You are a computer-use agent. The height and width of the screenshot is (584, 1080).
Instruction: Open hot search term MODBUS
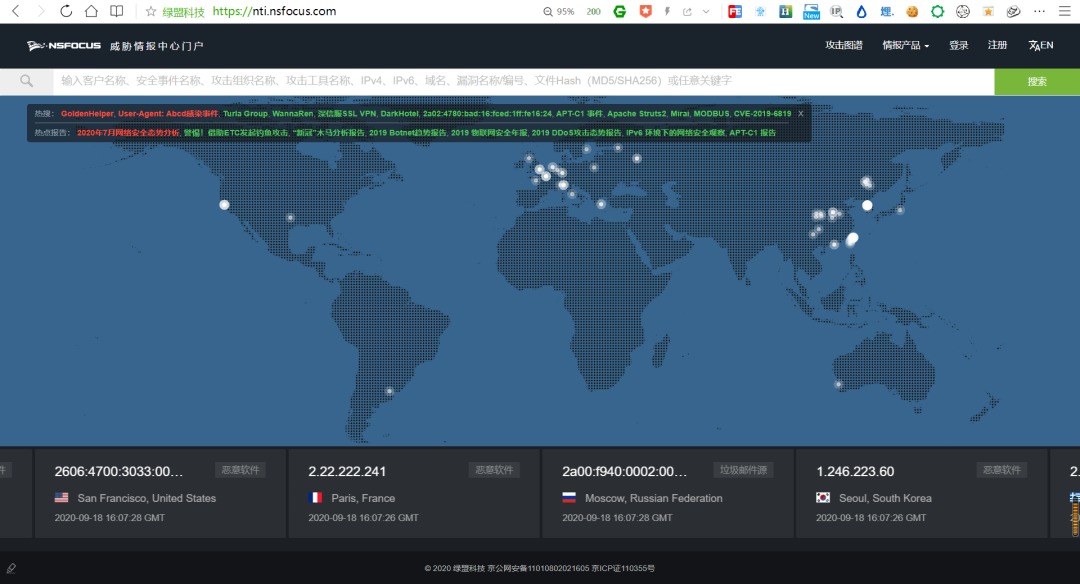click(711, 114)
